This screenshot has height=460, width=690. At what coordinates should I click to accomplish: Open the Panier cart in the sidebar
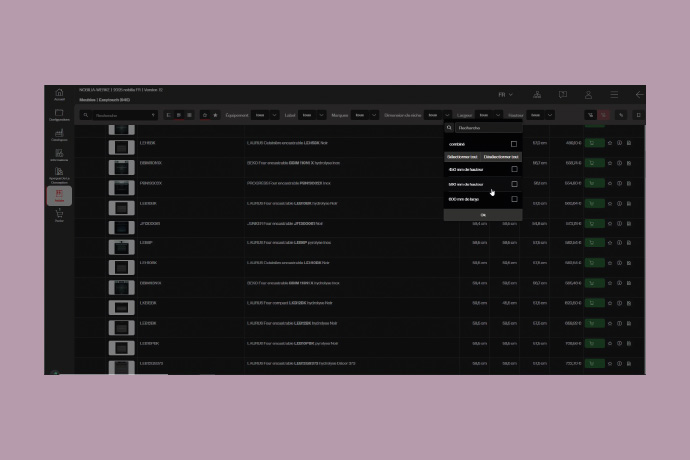[59, 216]
